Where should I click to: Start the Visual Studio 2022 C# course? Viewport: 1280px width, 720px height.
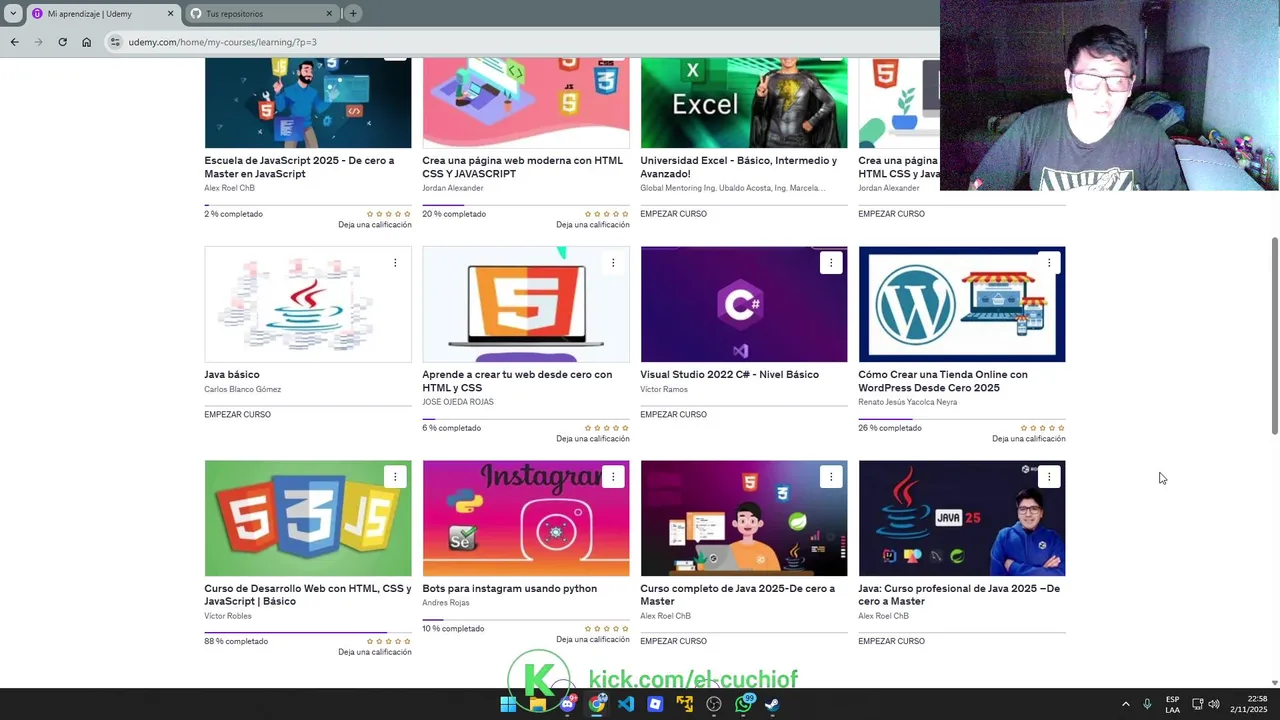click(673, 414)
